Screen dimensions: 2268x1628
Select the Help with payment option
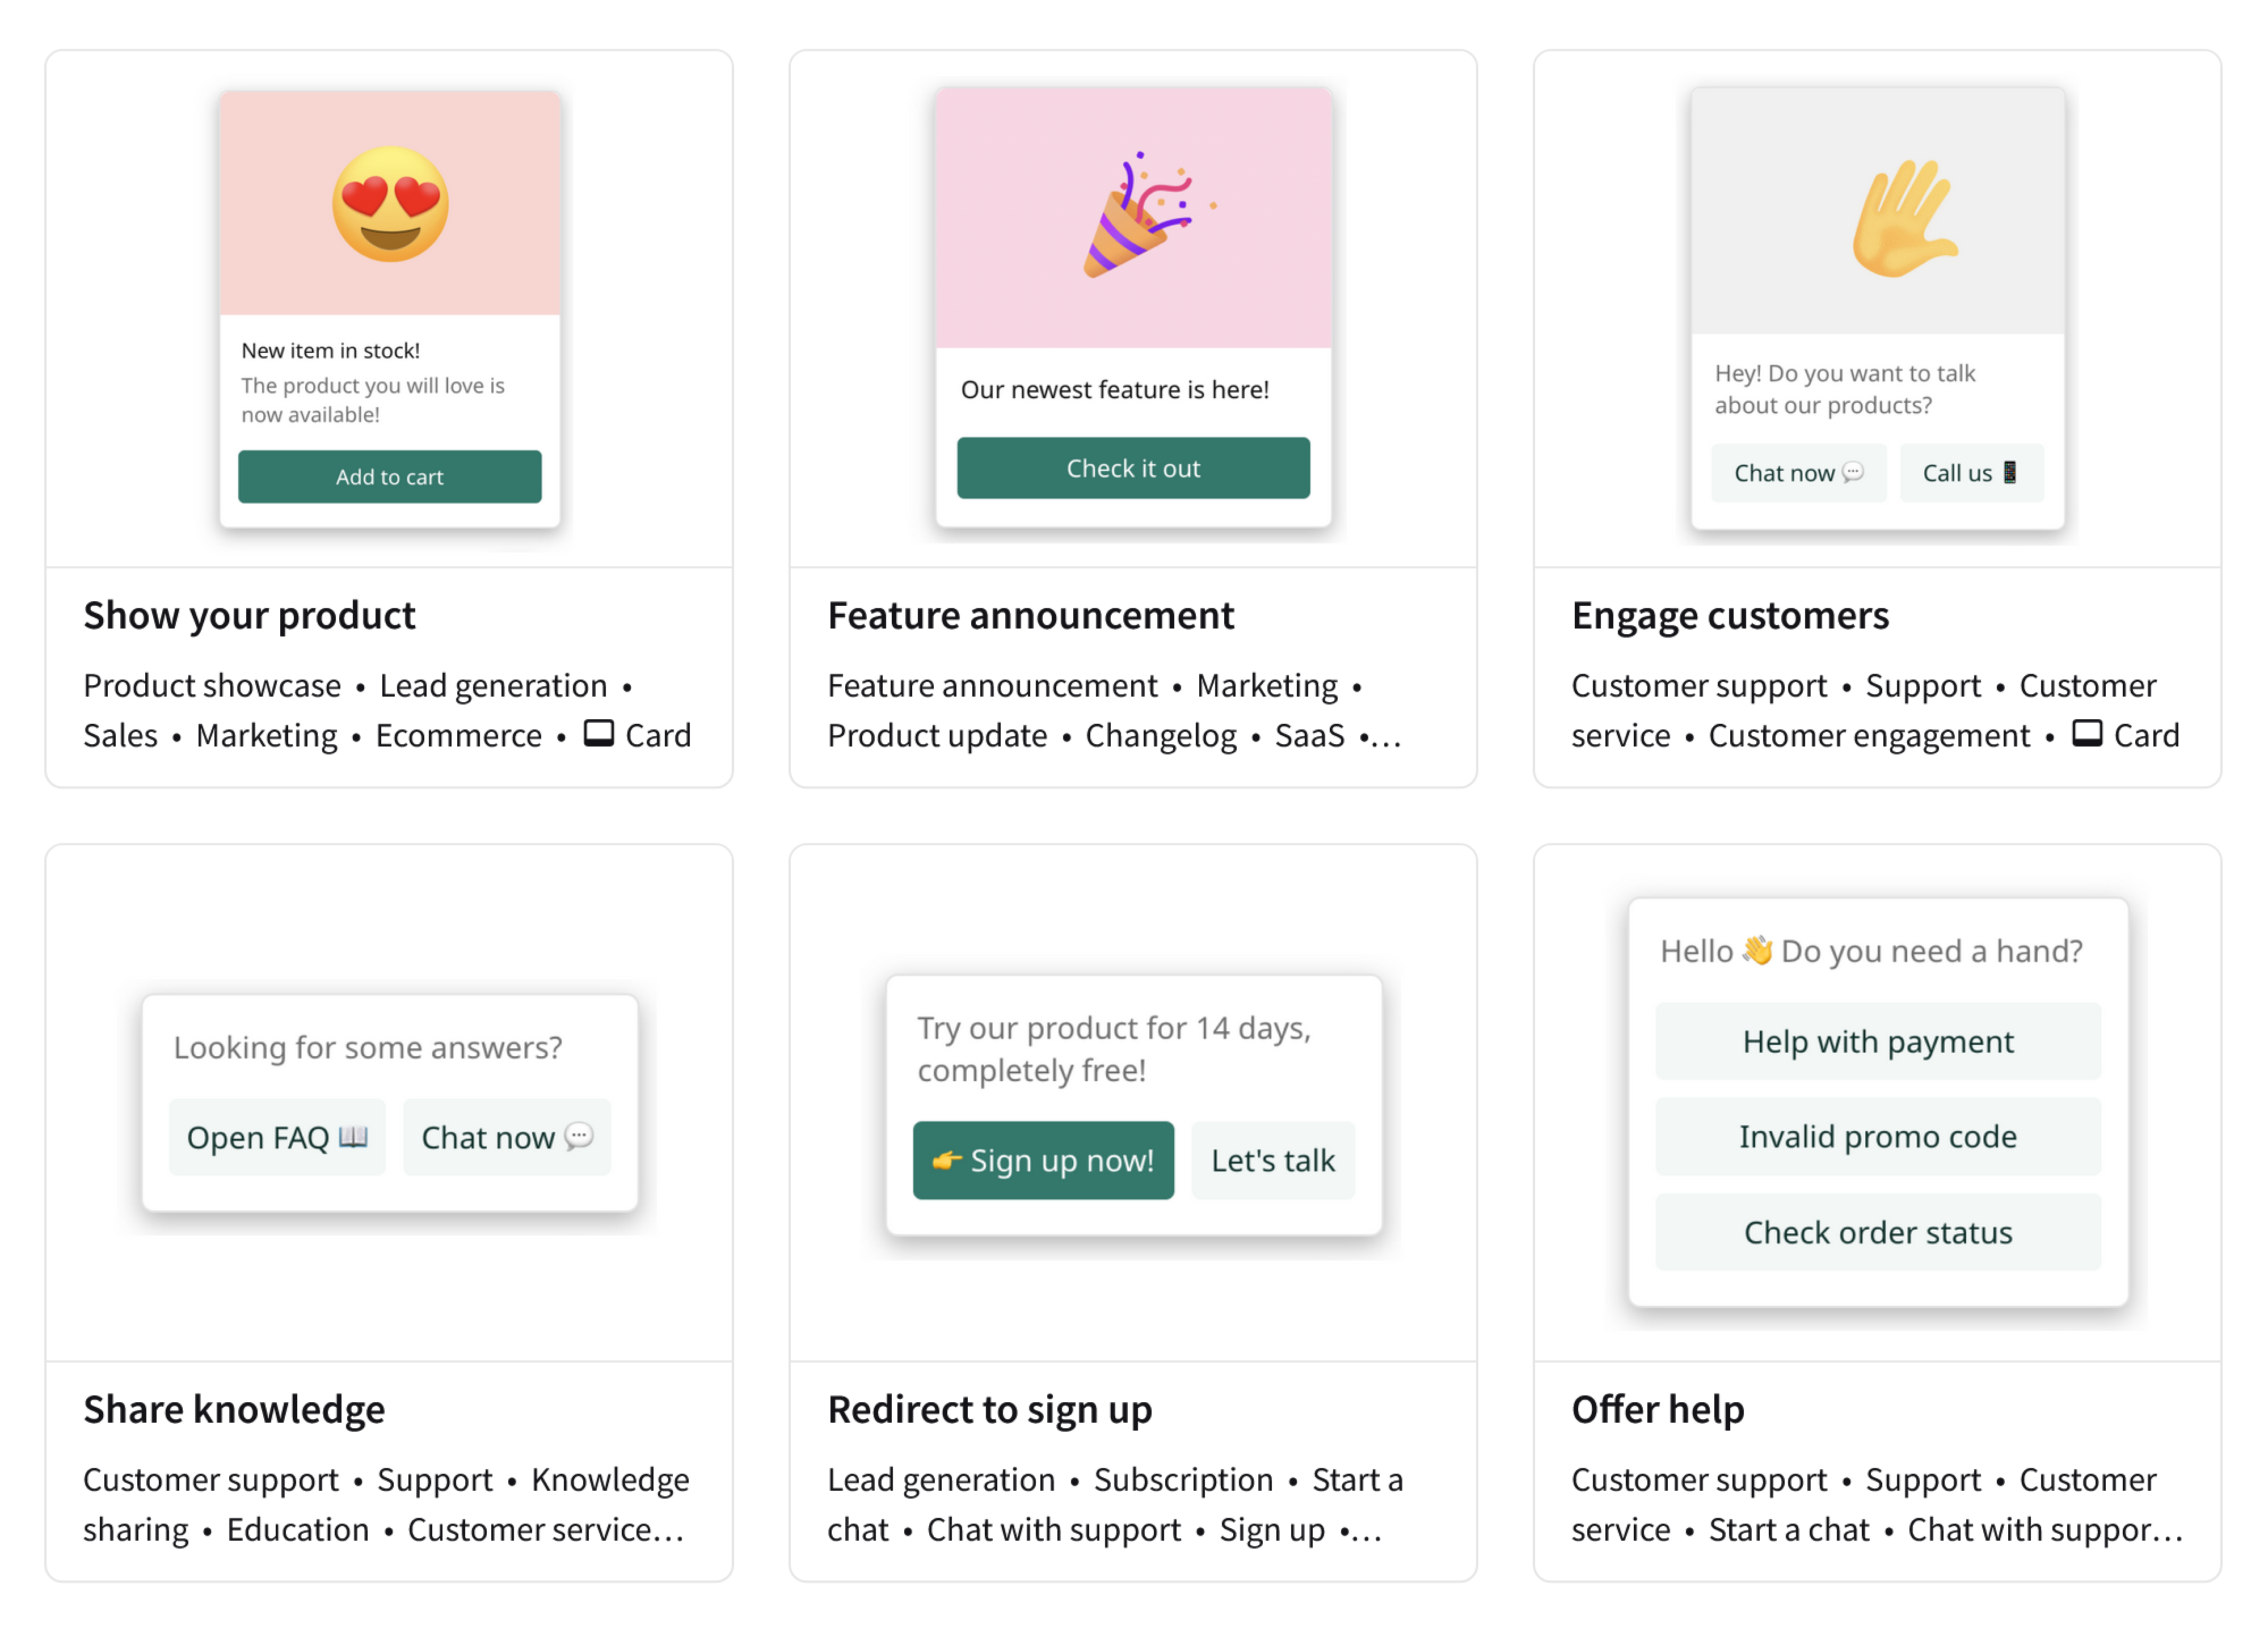point(1878,1041)
